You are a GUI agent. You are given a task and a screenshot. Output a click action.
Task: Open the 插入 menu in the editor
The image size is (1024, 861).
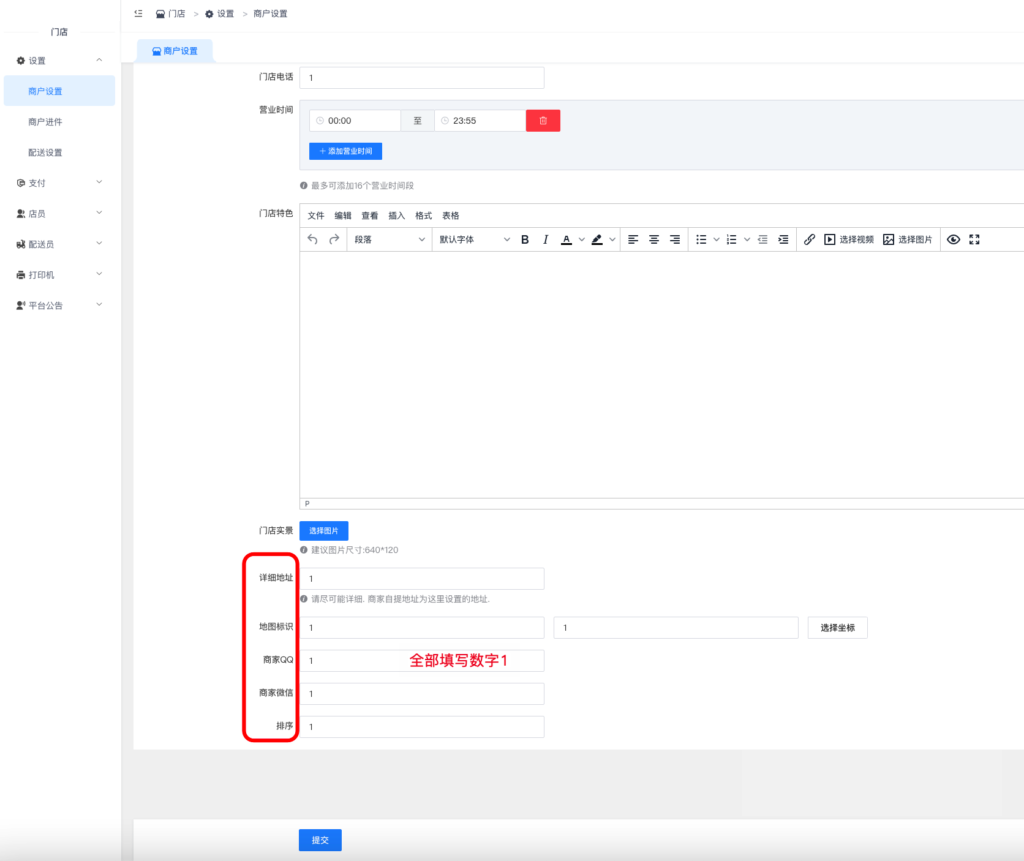(396, 216)
